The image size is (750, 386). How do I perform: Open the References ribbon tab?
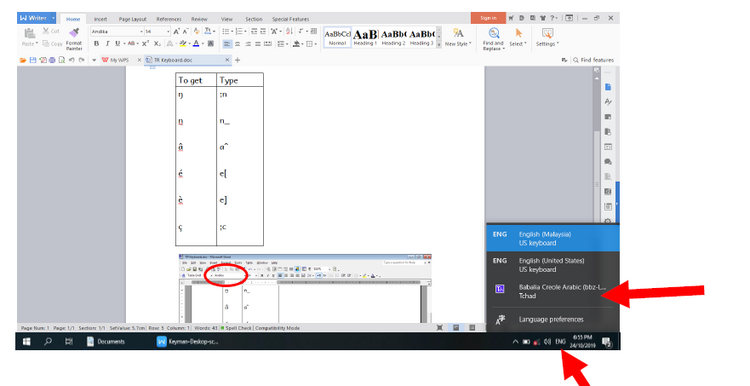(x=169, y=19)
